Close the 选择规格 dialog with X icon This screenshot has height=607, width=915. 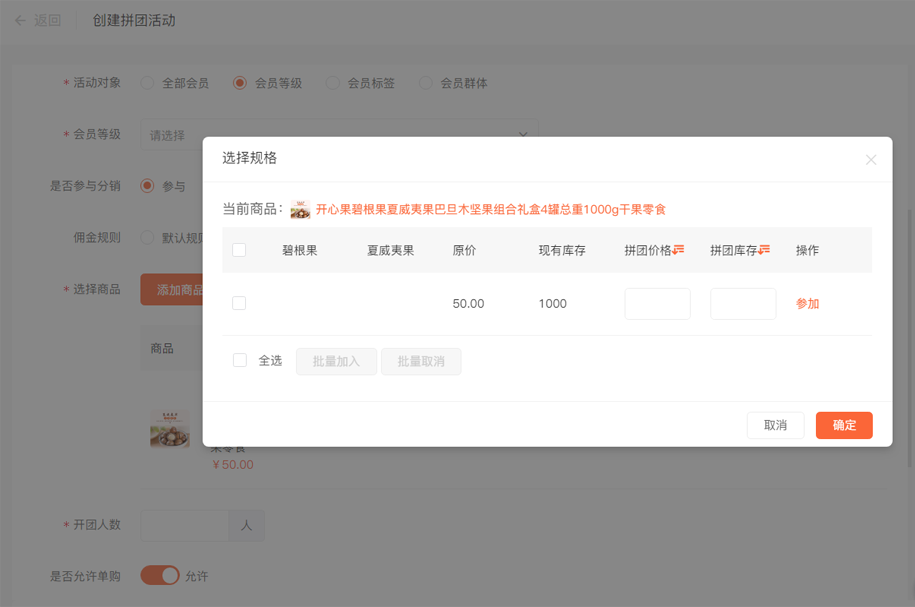click(871, 160)
